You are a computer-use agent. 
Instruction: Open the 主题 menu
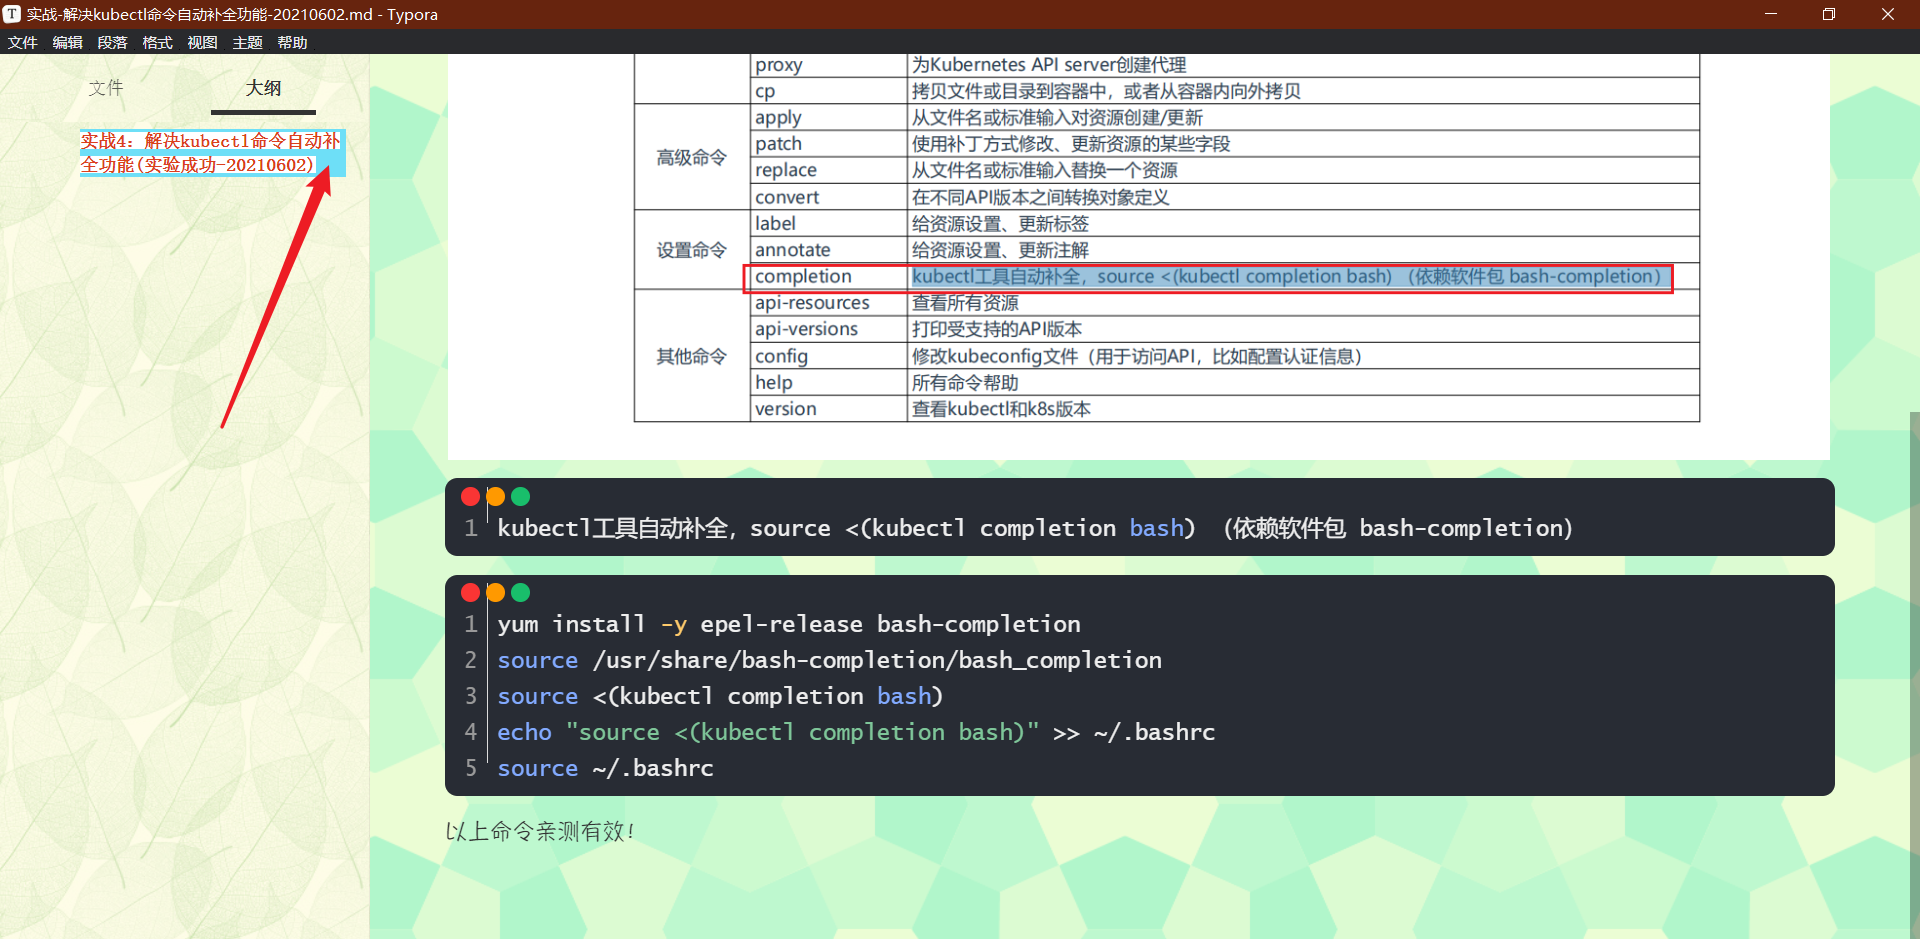pos(247,42)
